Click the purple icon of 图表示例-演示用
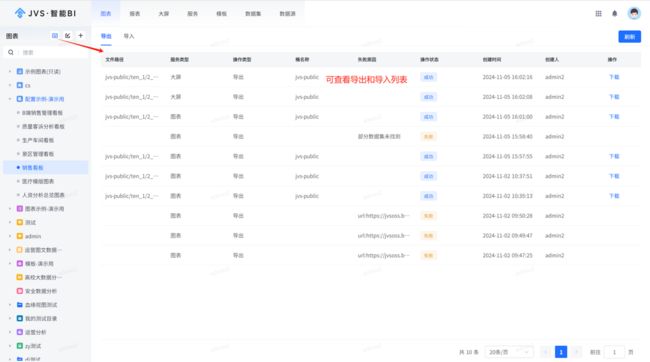The height and width of the screenshot is (362, 650). point(19,209)
